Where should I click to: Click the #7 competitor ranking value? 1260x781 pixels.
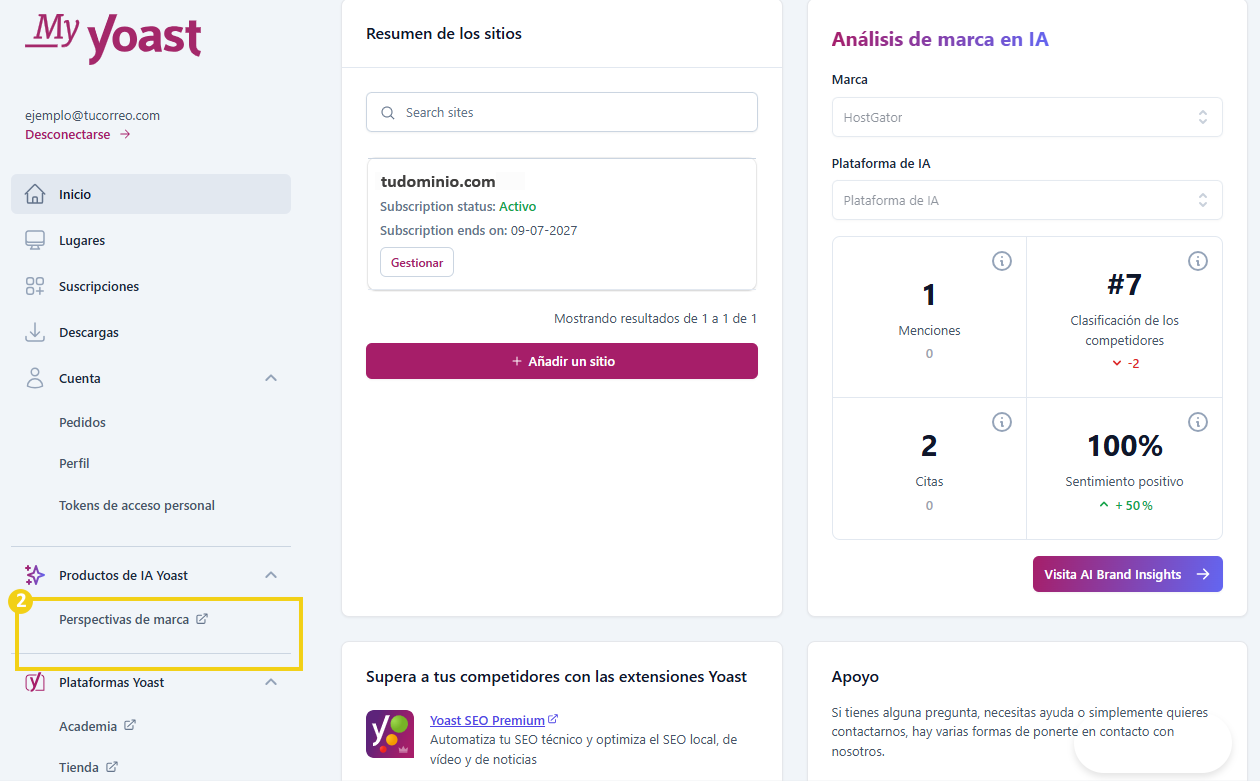click(x=1125, y=285)
